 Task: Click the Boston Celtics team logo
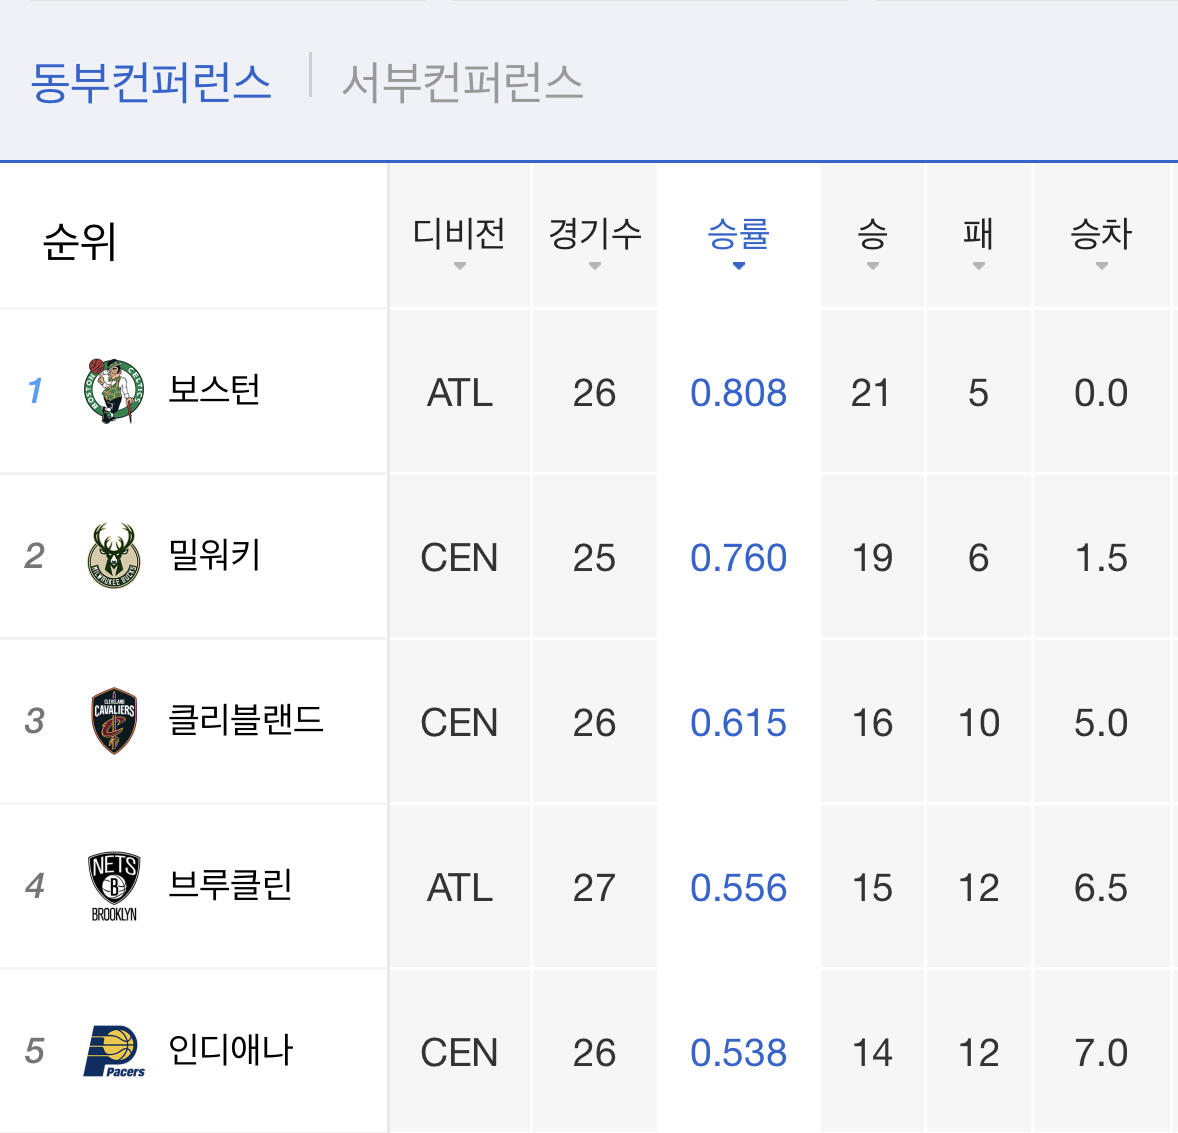[x=114, y=390]
